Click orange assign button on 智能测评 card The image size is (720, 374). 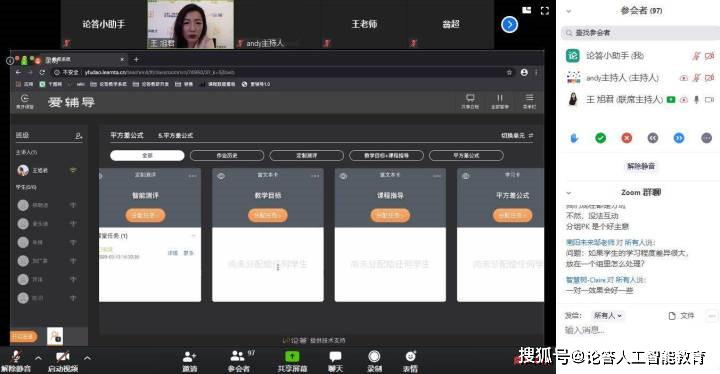click(145, 215)
